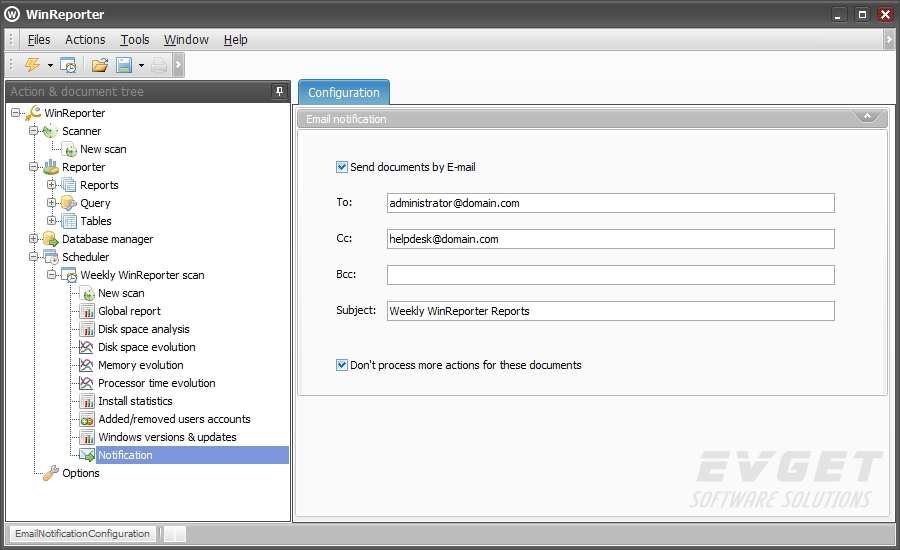This screenshot has width=900, height=550.
Task: Click the Scanner node icon
Action: pyautogui.click(x=51, y=131)
